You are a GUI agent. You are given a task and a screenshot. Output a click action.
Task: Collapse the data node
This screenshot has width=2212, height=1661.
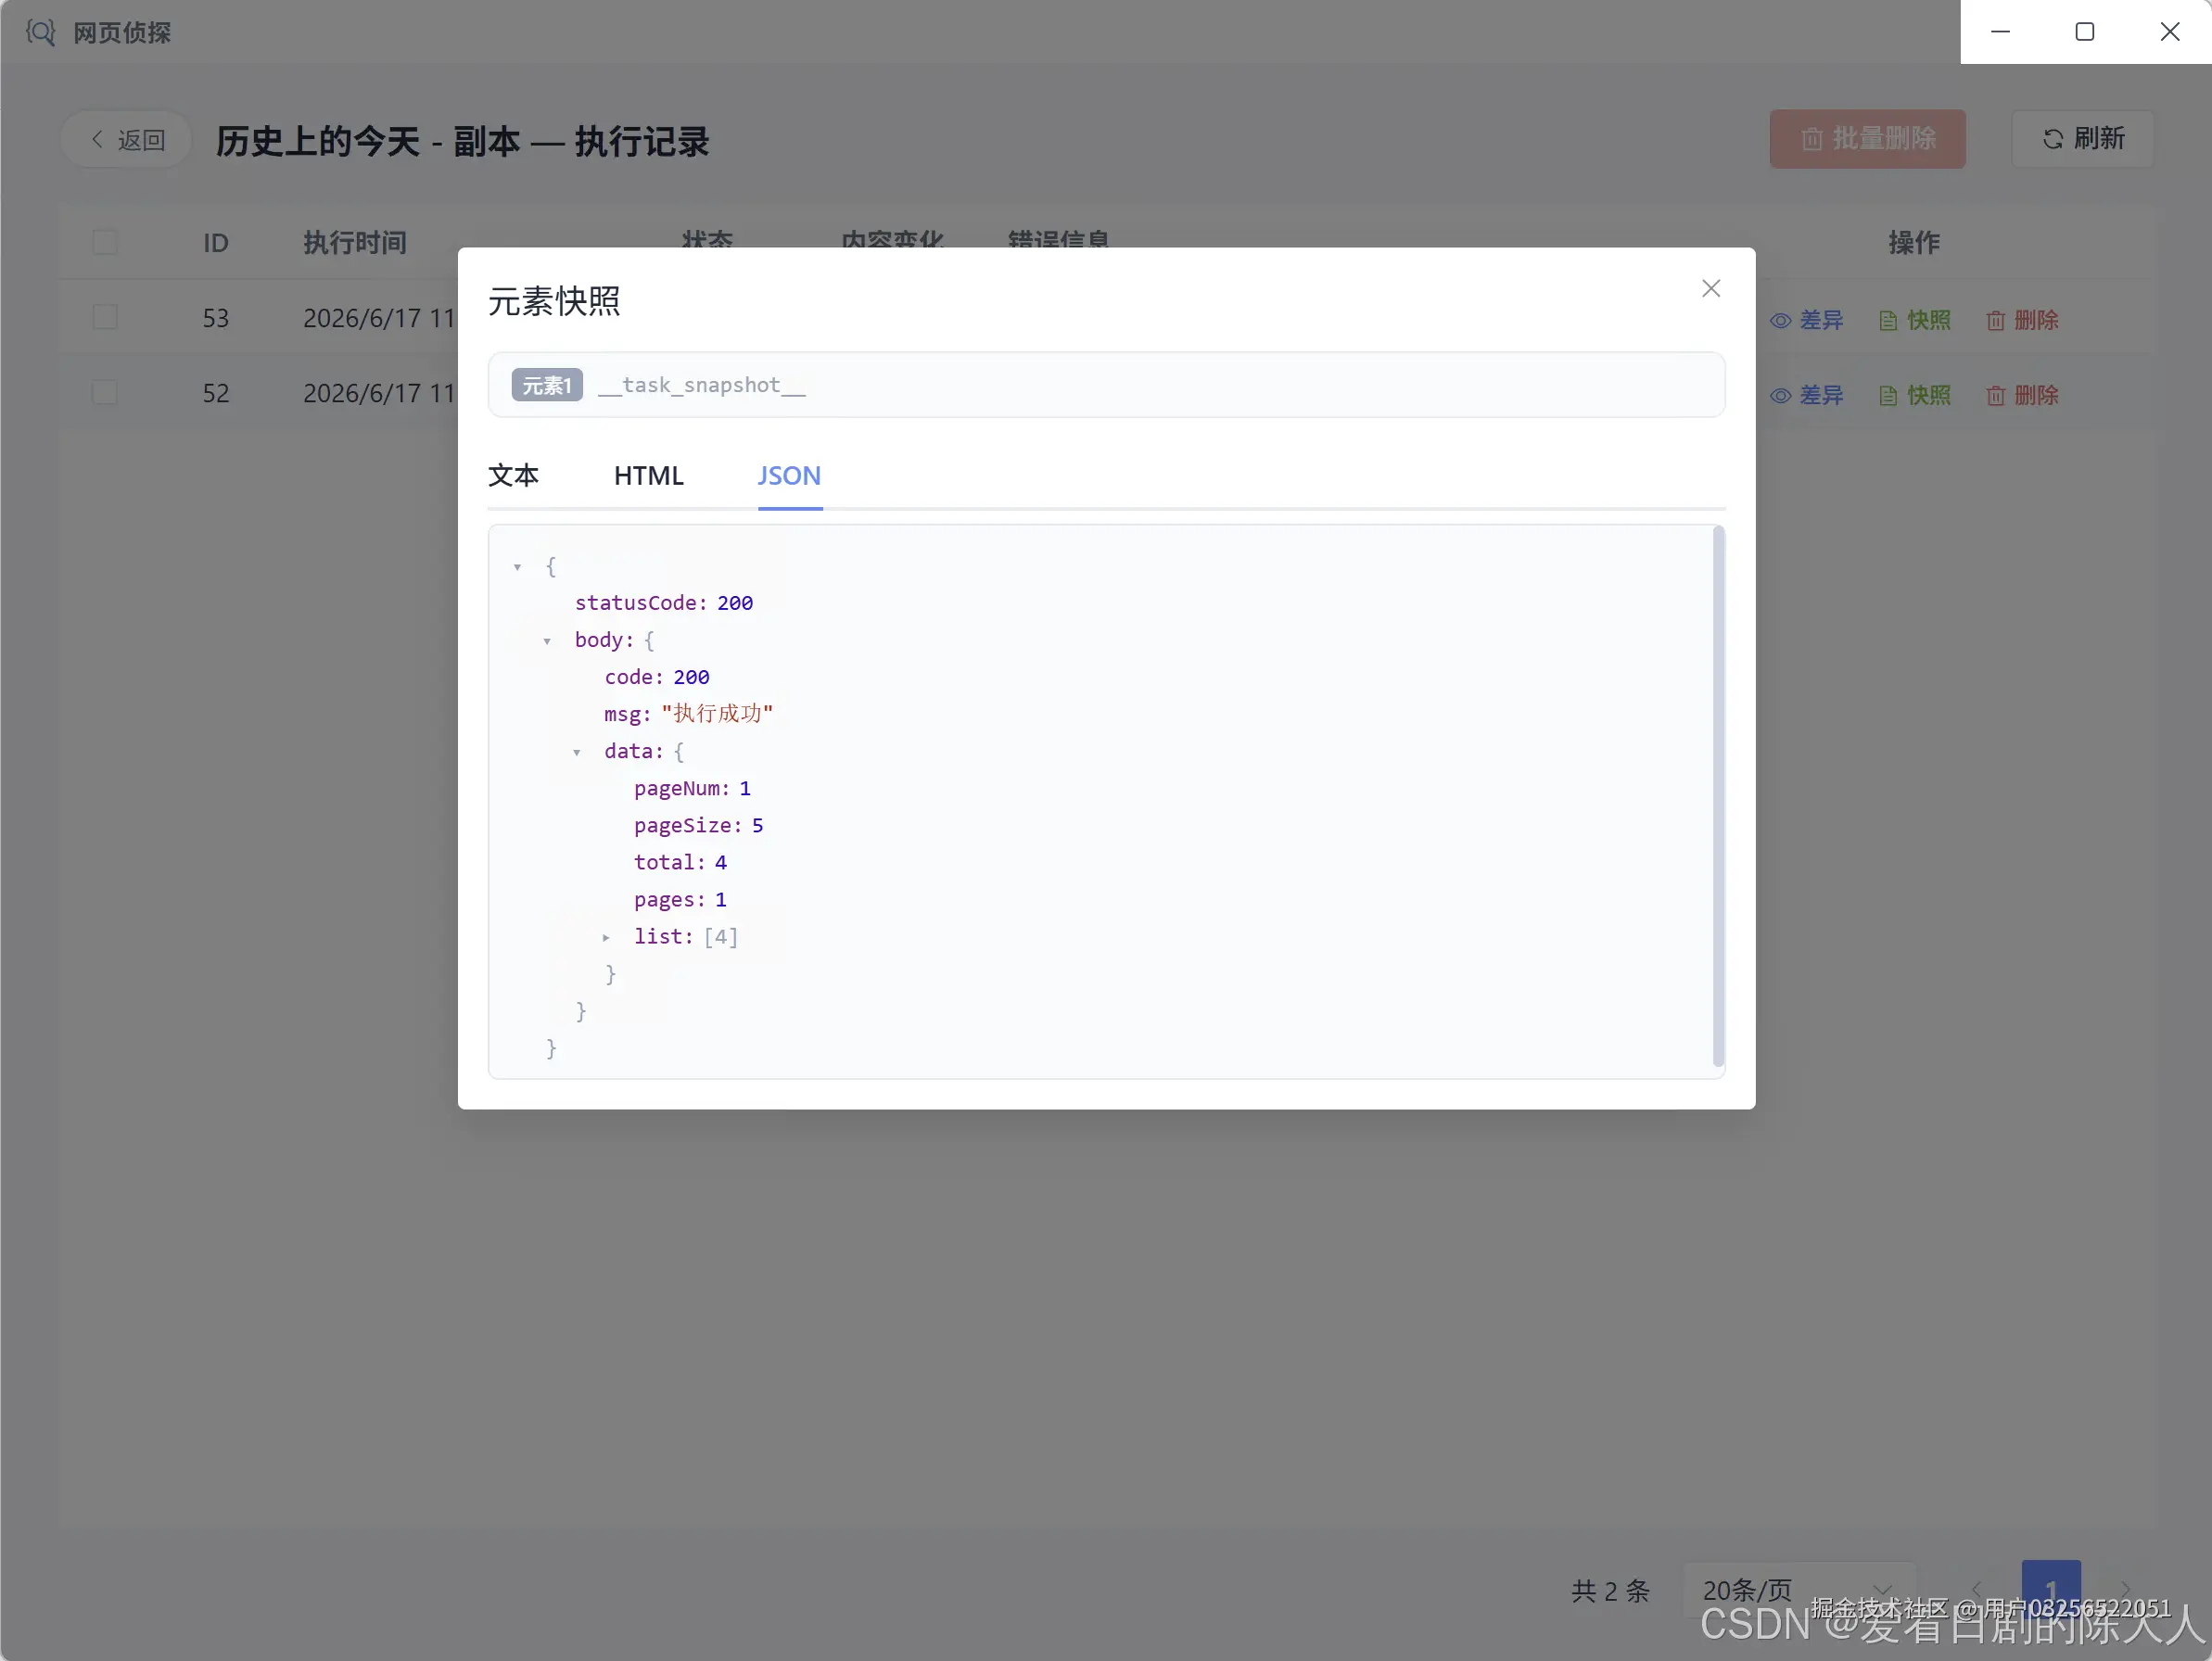576,752
